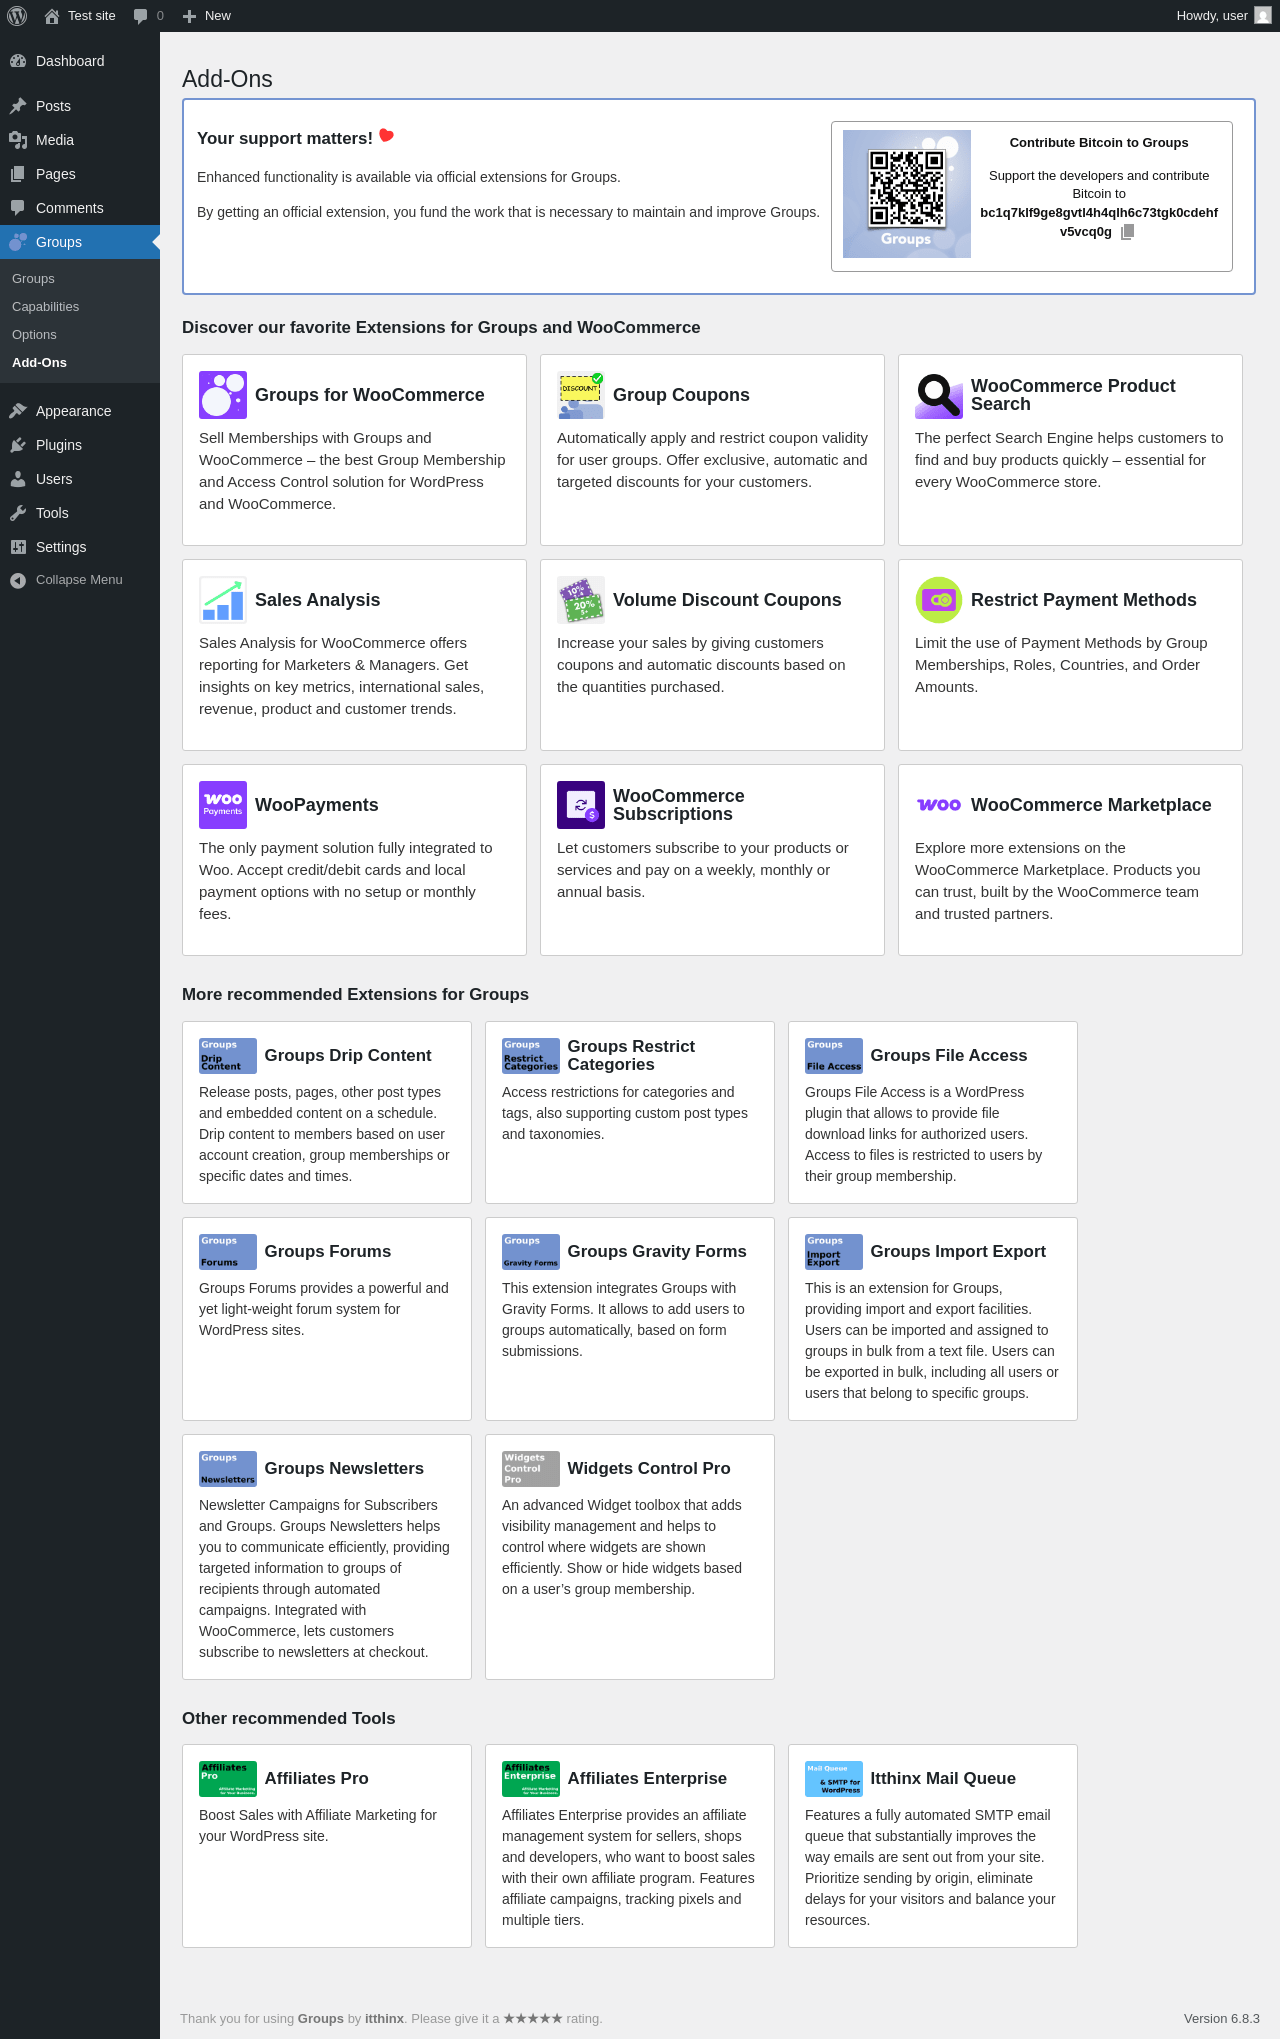Click WooCommerce Product Search magnifier icon

coord(939,395)
